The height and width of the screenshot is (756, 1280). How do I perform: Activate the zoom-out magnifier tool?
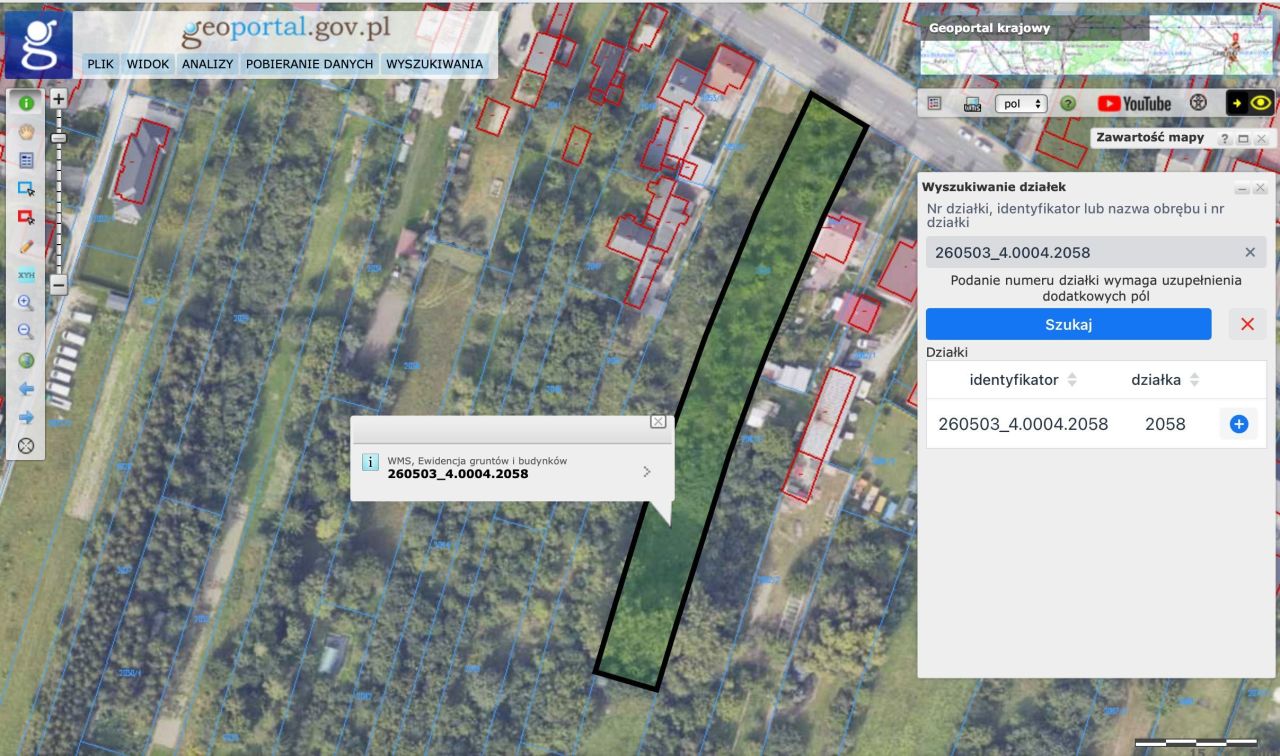26,331
